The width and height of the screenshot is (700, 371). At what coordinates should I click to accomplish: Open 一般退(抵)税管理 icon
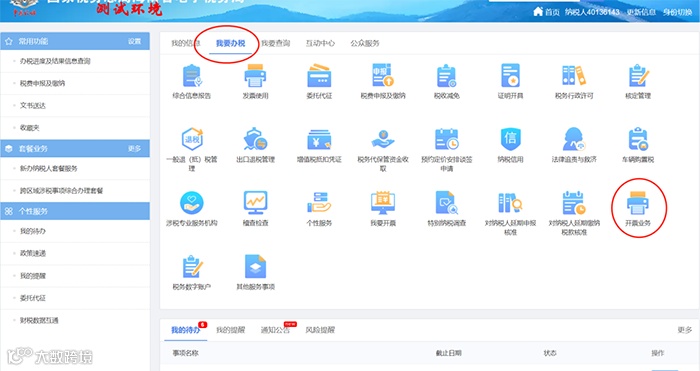[192, 139]
